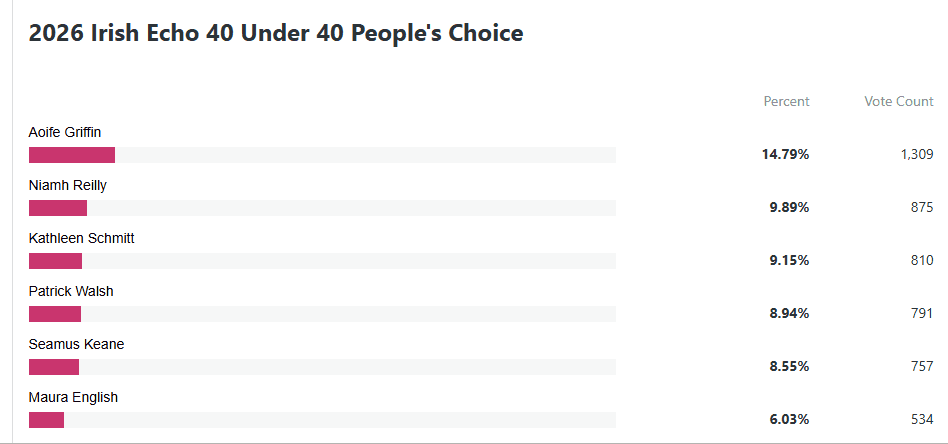The height and width of the screenshot is (444, 948).
Task: Select the Maura English name label
Action: 73,397
